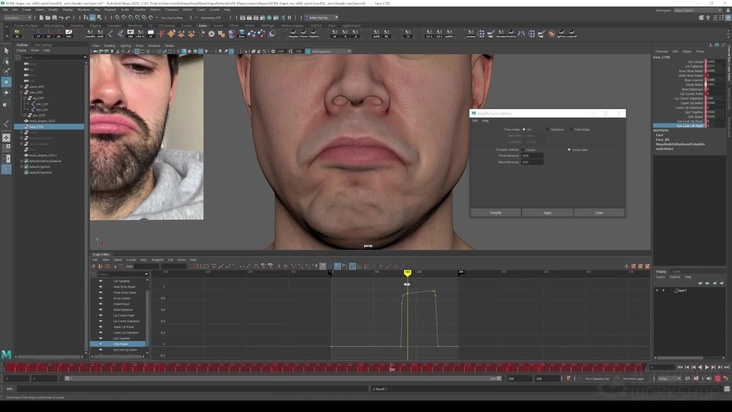The image size is (732, 412).
Task: Click the red Auto Keyframe toggle icon
Action: (718, 378)
